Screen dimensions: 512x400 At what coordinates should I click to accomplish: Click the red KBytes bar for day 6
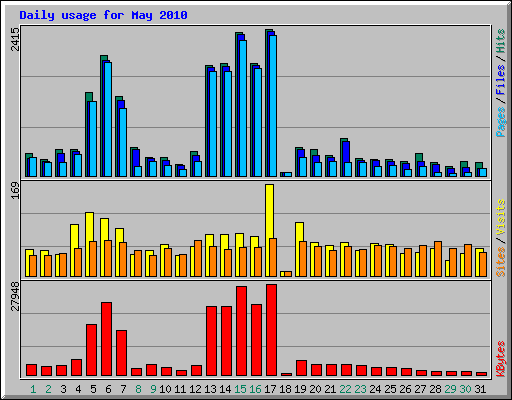tap(106, 339)
